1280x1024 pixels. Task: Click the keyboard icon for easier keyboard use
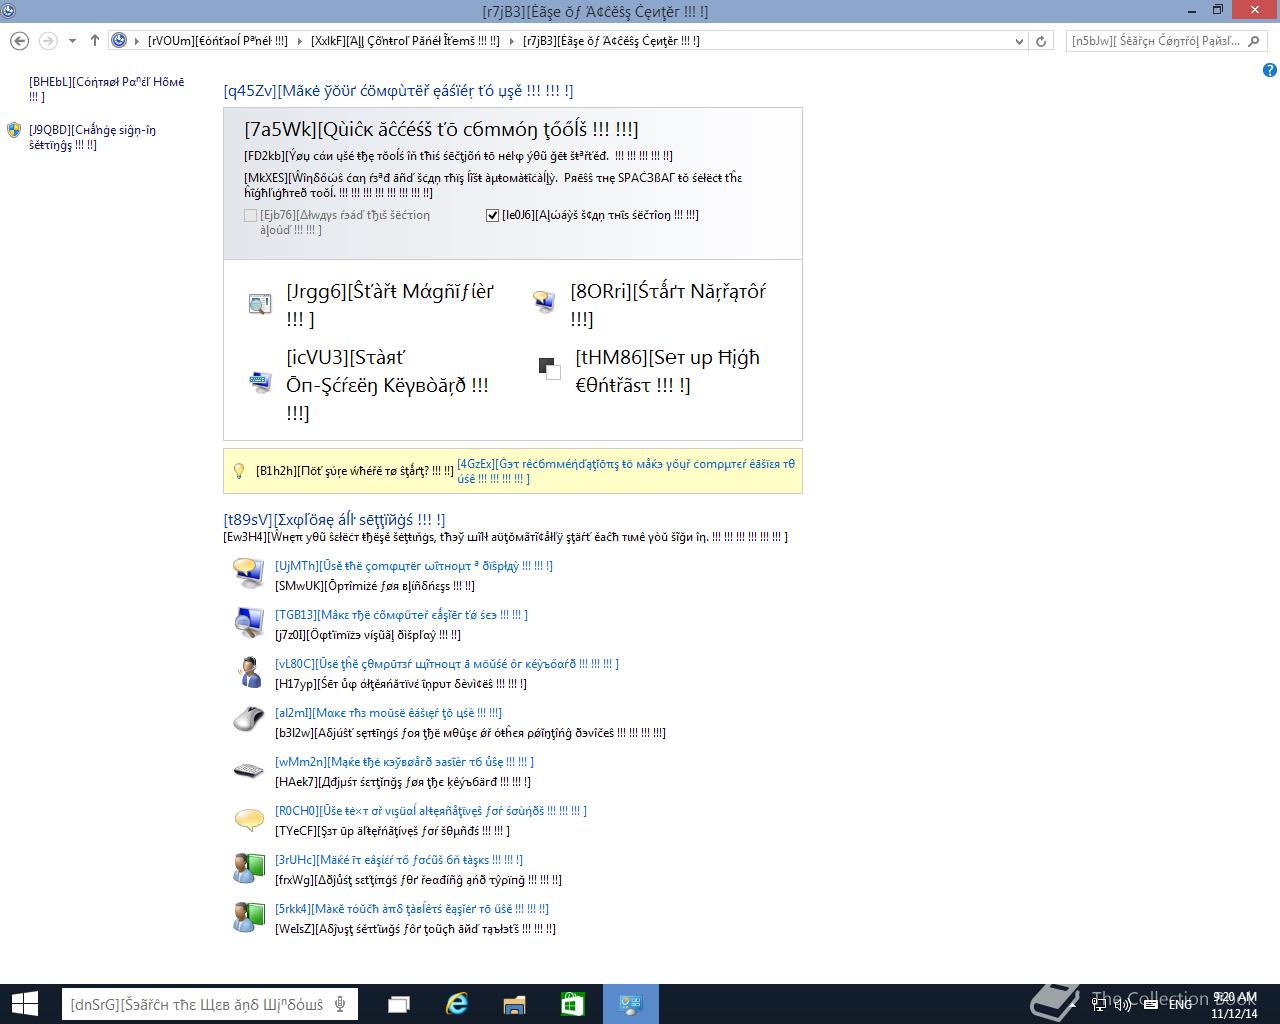click(248, 770)
